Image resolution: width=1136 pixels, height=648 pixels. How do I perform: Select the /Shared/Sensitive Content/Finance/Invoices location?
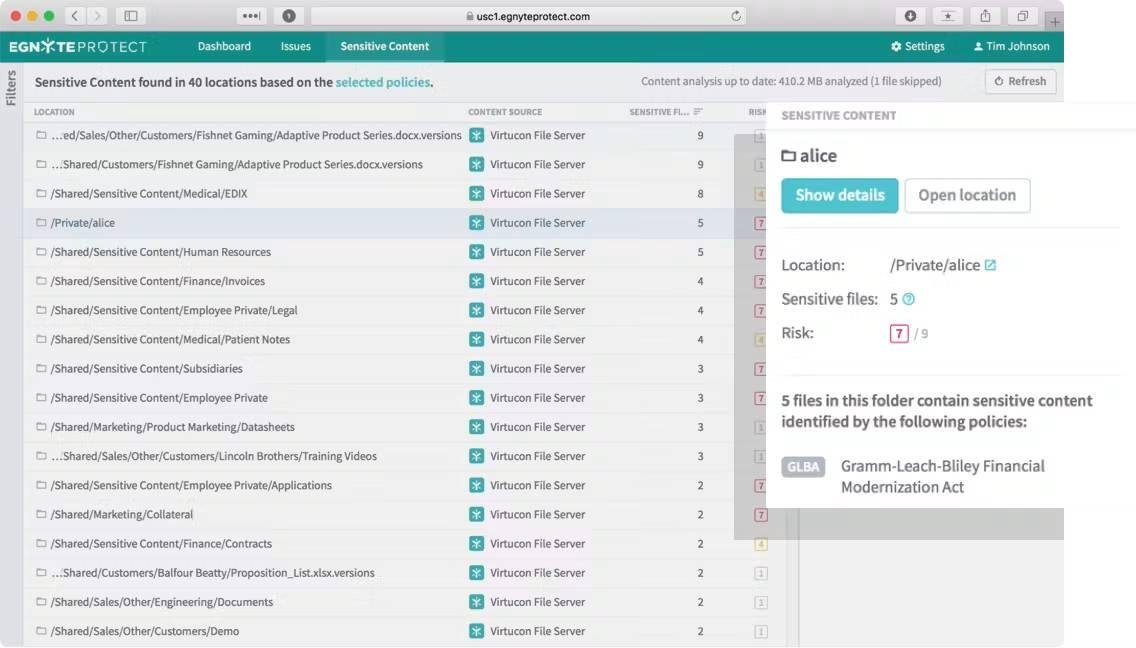(158, 281)
